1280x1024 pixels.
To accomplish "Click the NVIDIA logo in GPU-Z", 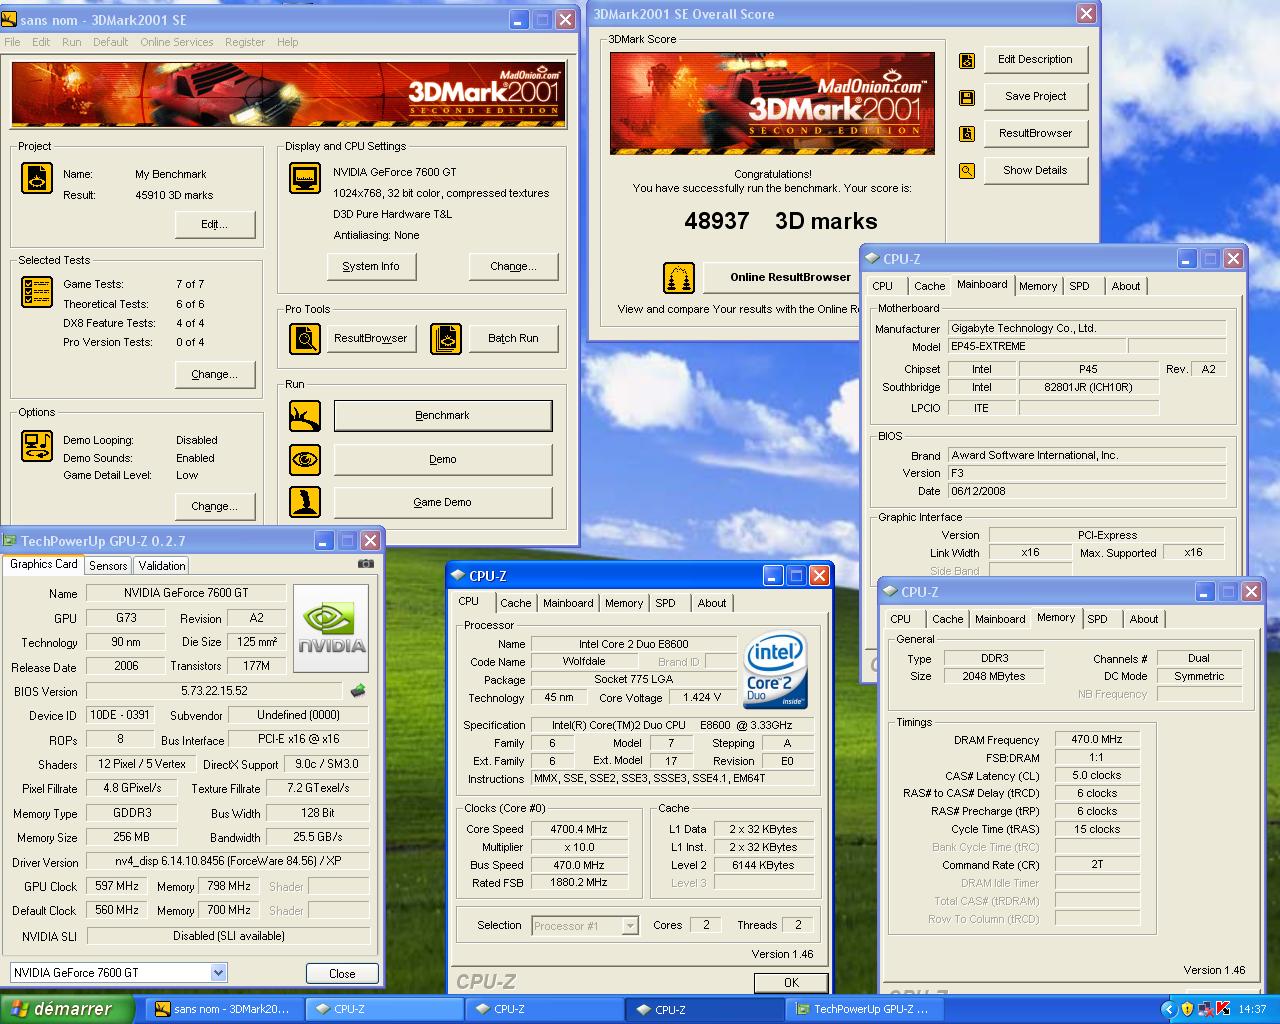I will pos(333,628).
